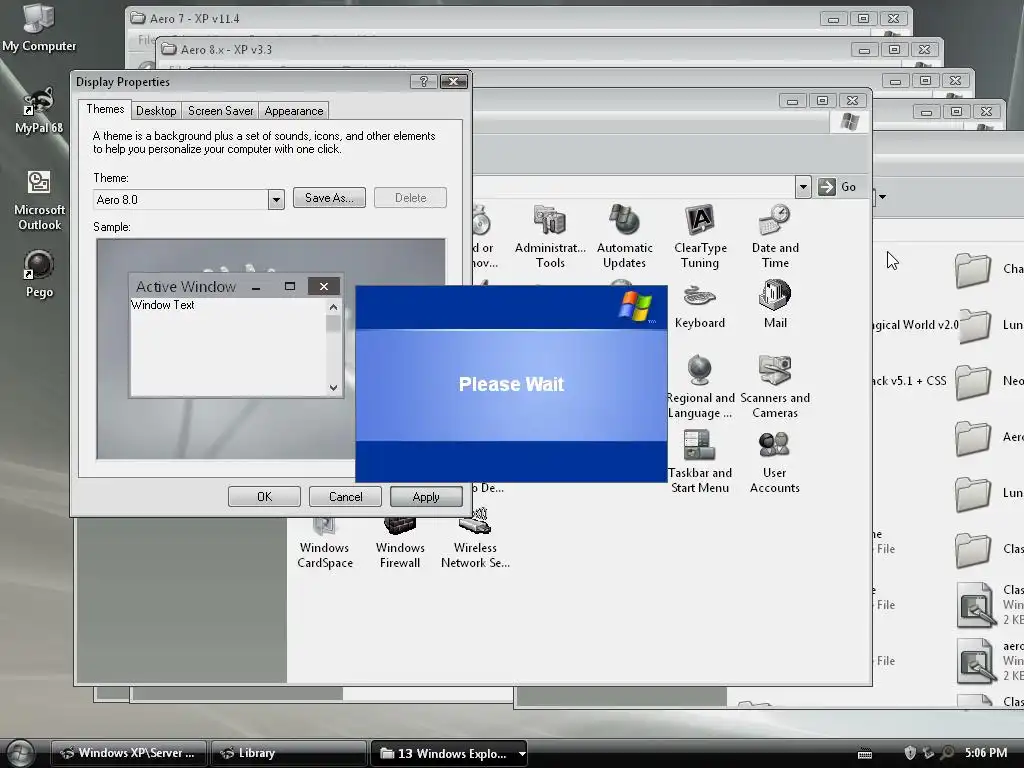Confirm with the OK button
The image size is (1024, 768).
[x=264, y=497]
